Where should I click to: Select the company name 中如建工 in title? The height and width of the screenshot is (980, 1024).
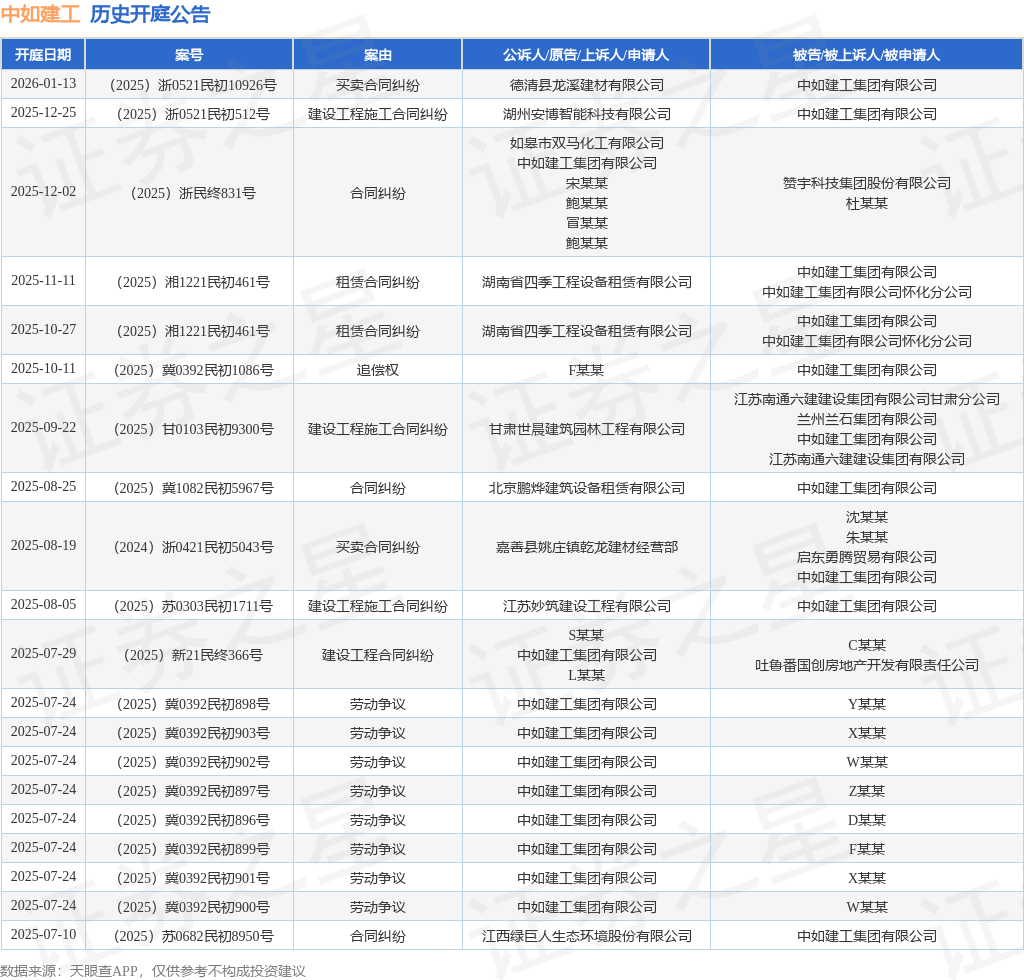40,14
